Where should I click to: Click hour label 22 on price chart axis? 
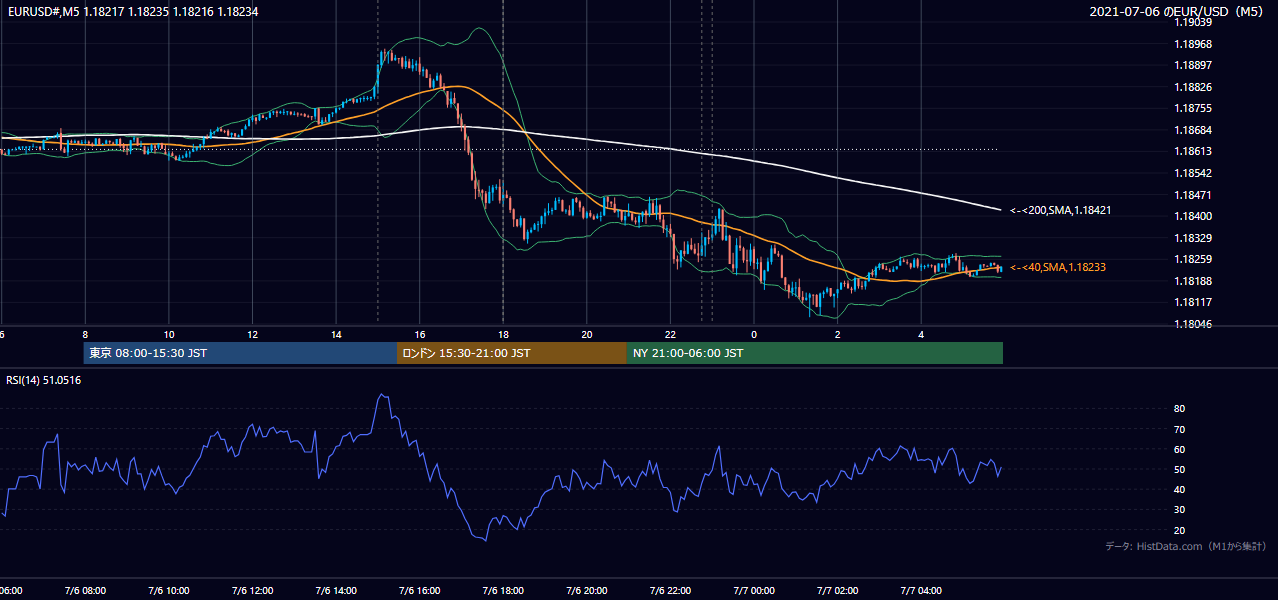coord(671,334)
